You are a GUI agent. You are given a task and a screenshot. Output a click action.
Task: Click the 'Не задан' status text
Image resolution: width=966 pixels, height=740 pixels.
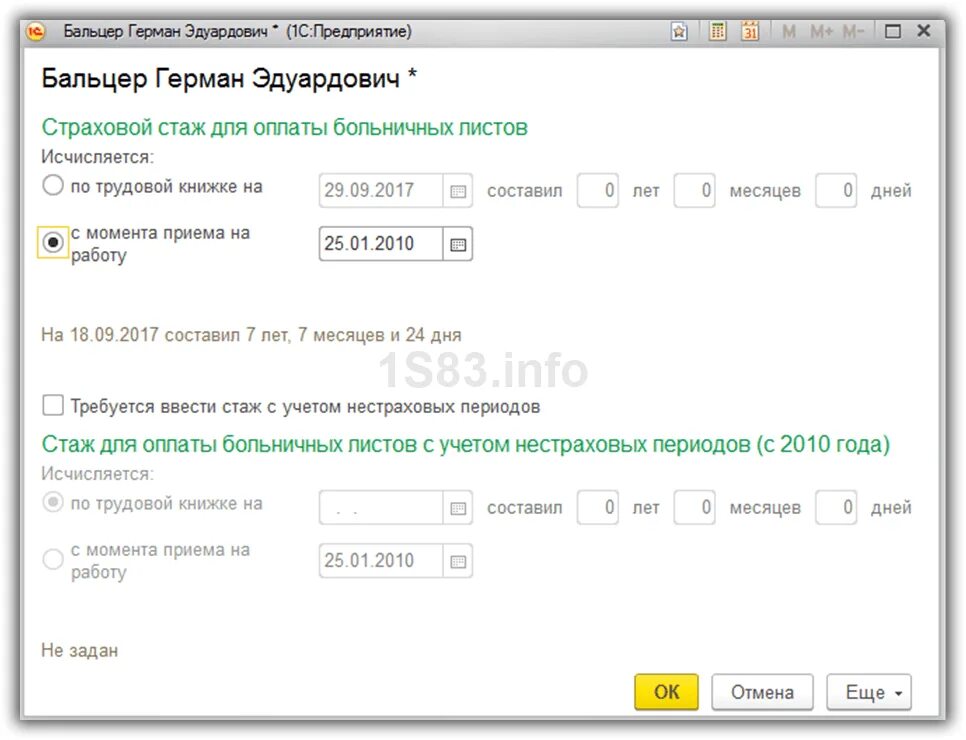pyautogui.click(x=79, y=651)
